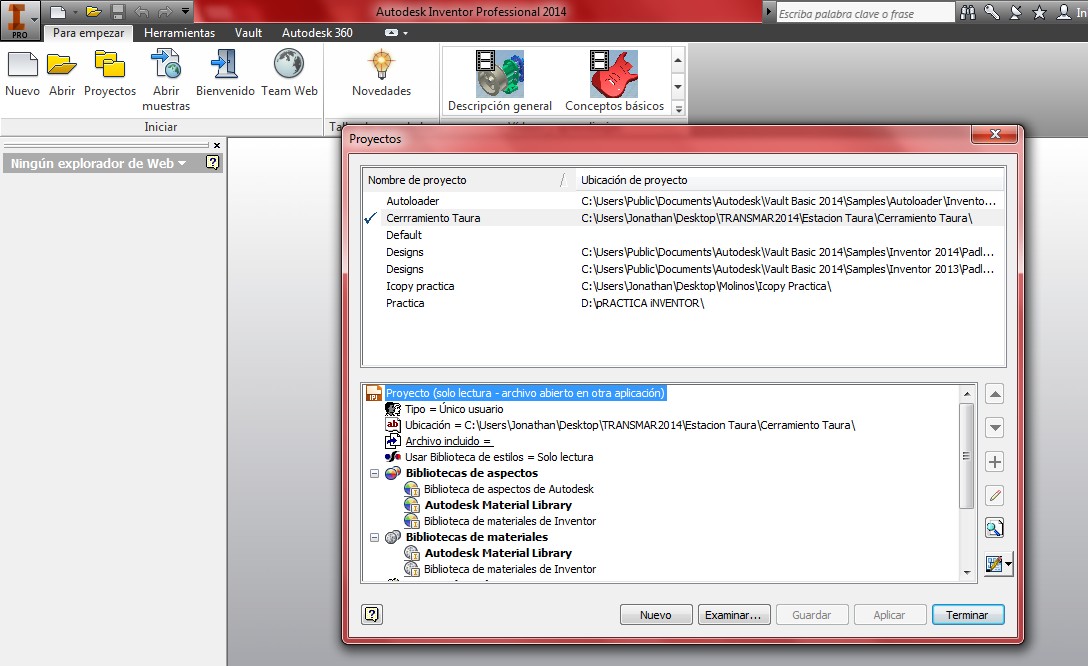
Task: Click the Terminar button
Action: coord(967,615)
